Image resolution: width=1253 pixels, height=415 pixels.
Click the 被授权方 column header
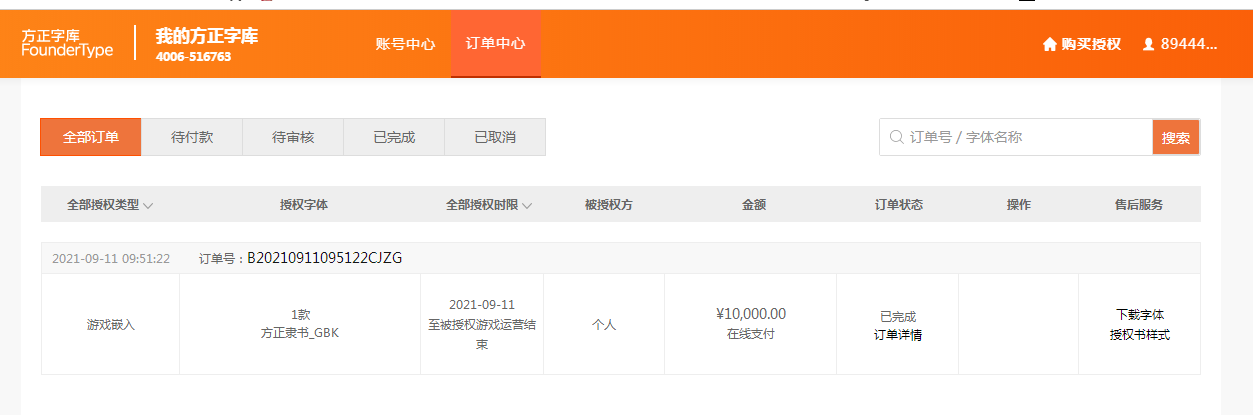click(609, 204)
